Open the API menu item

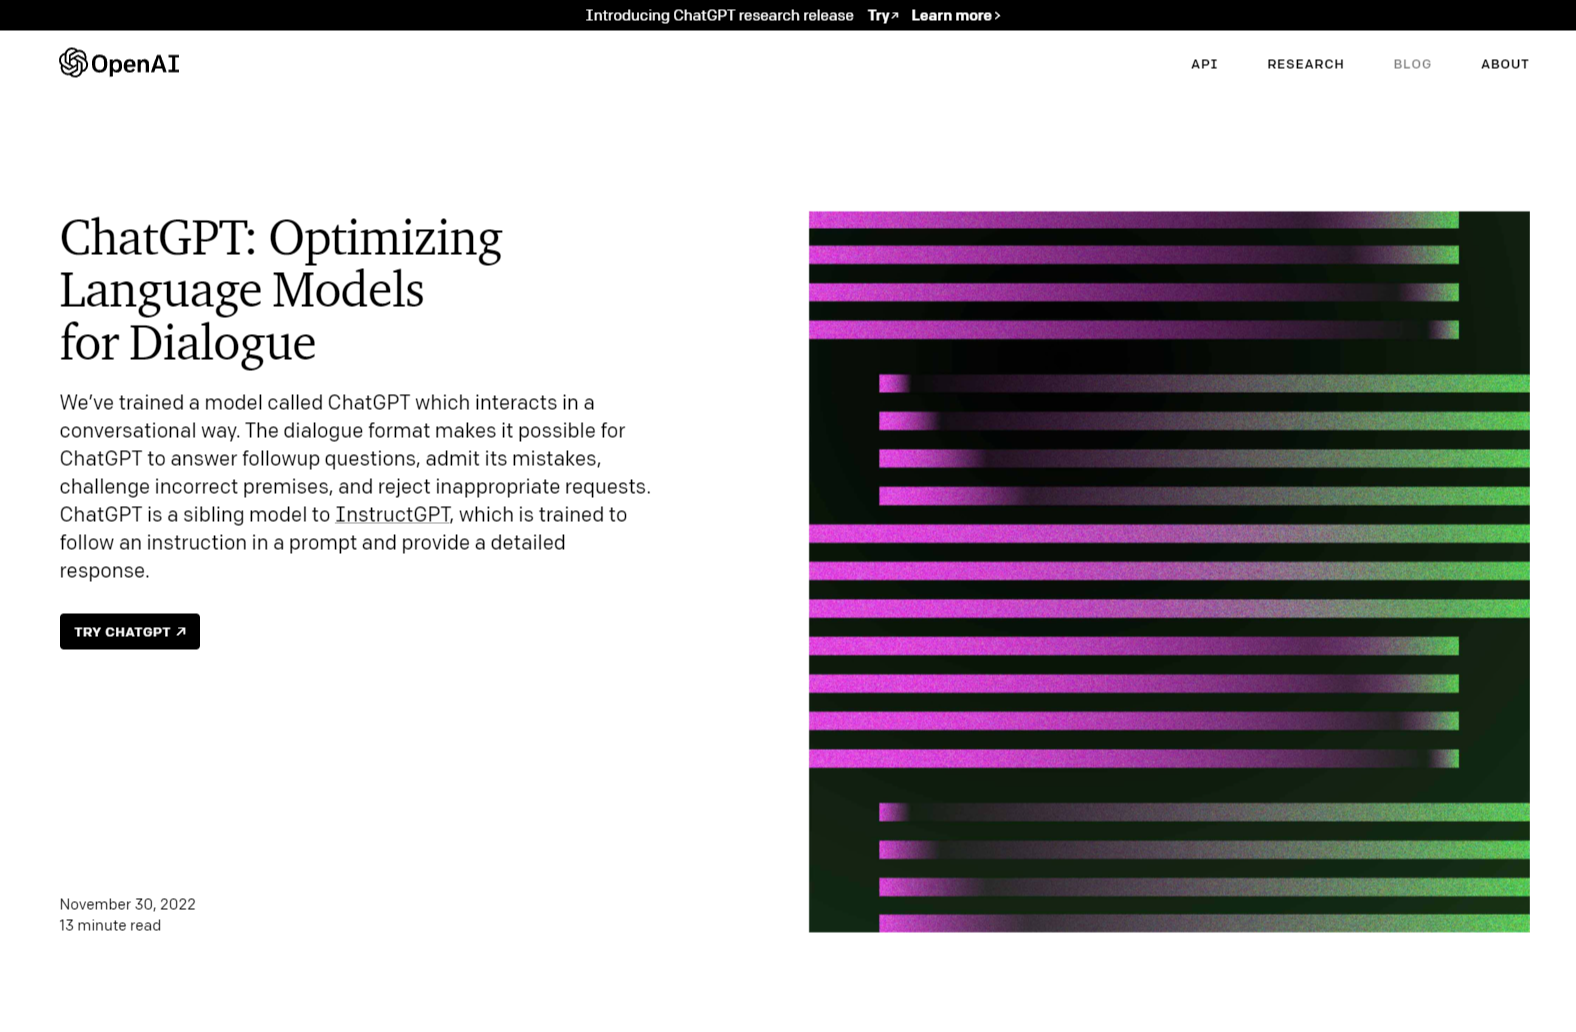pyautogui.click(x=1204, y=64)
